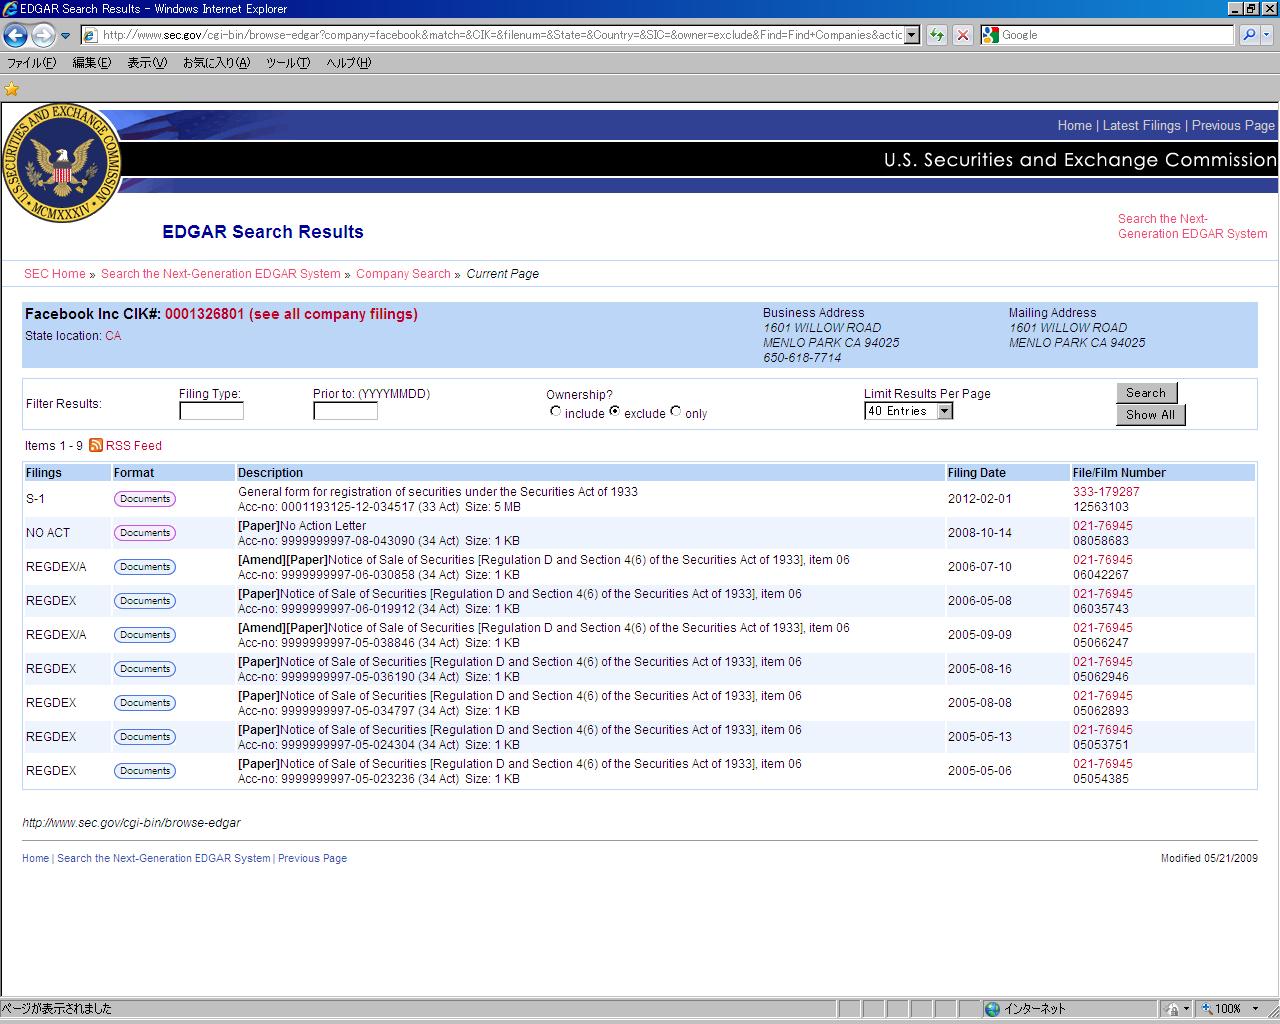Open Documents for the 2005-05-13 REGDEX filing

(x=145, y=737)
